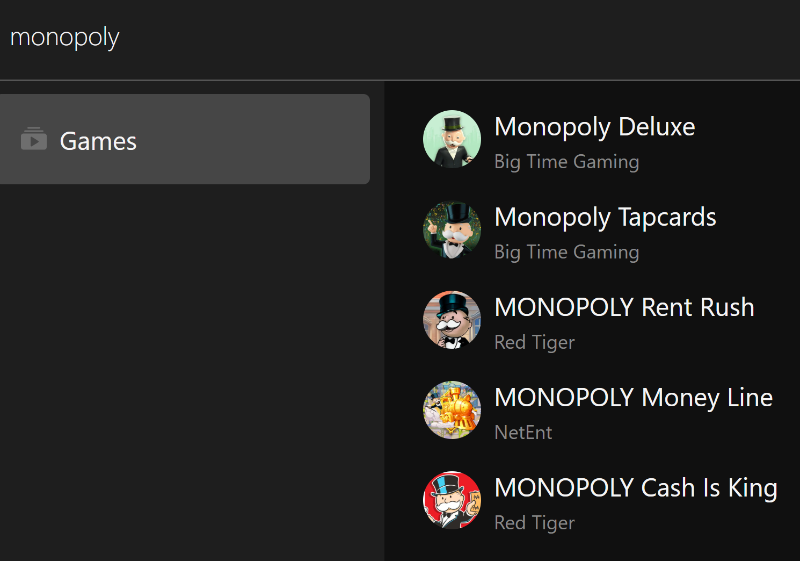
Task: Click the Monopoly Tapcards round icon
Action: (x=452, y=230)
